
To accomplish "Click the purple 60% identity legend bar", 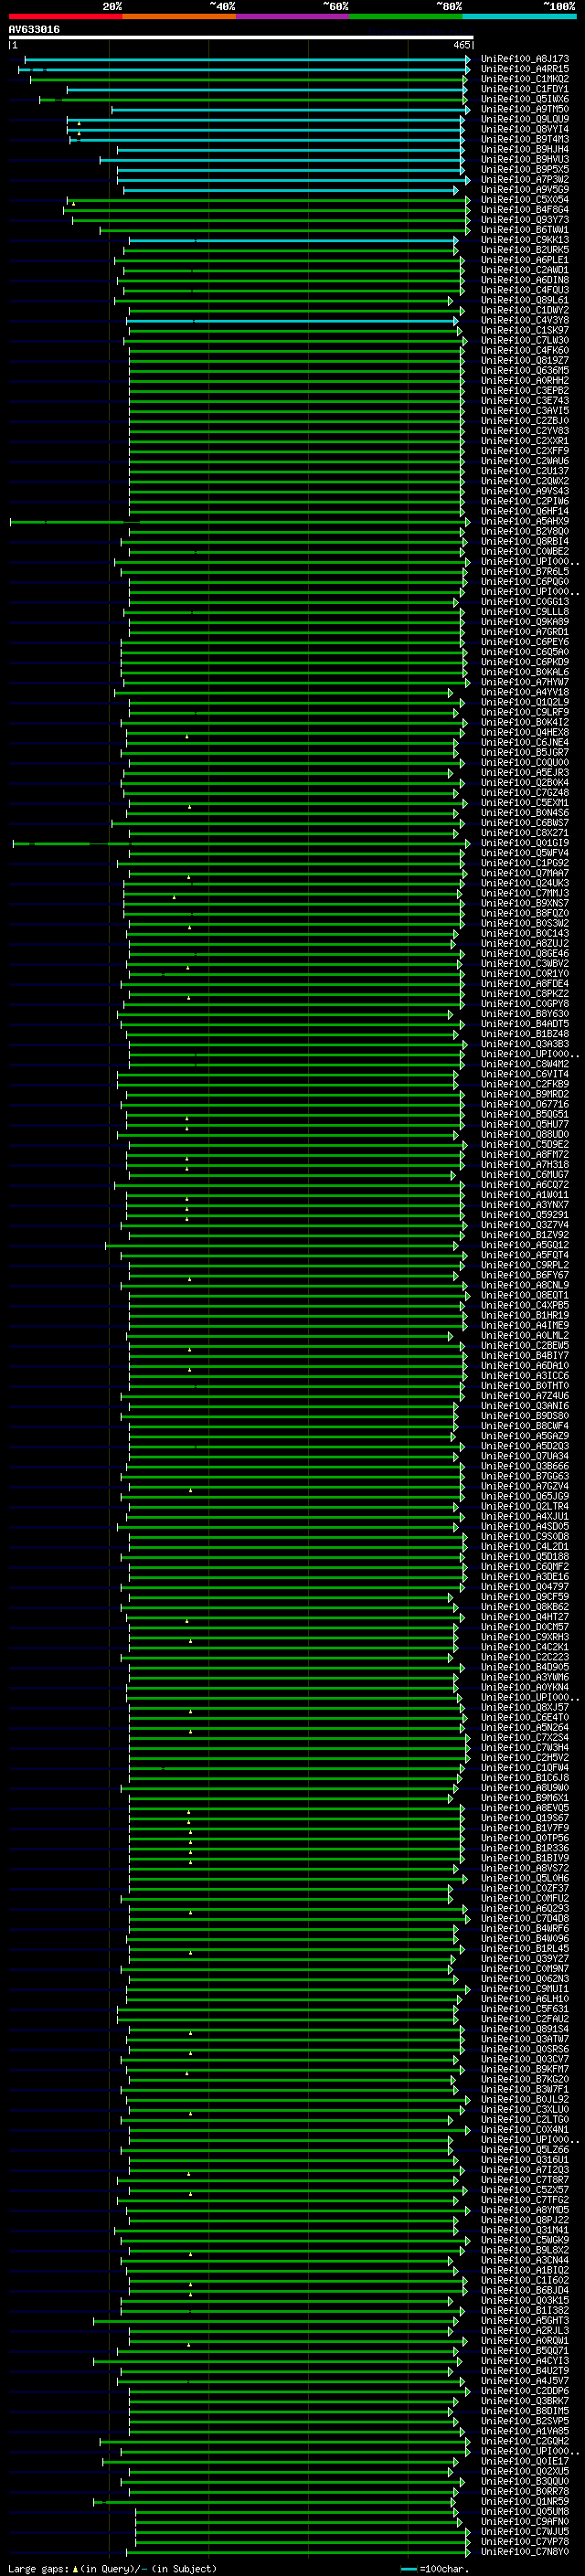I will [292, 16].
